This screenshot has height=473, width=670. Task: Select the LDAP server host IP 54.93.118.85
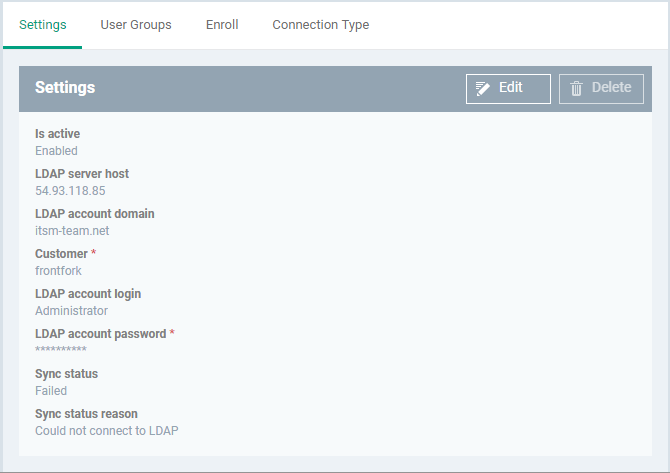pyautogui.click(x=70, y=191)
